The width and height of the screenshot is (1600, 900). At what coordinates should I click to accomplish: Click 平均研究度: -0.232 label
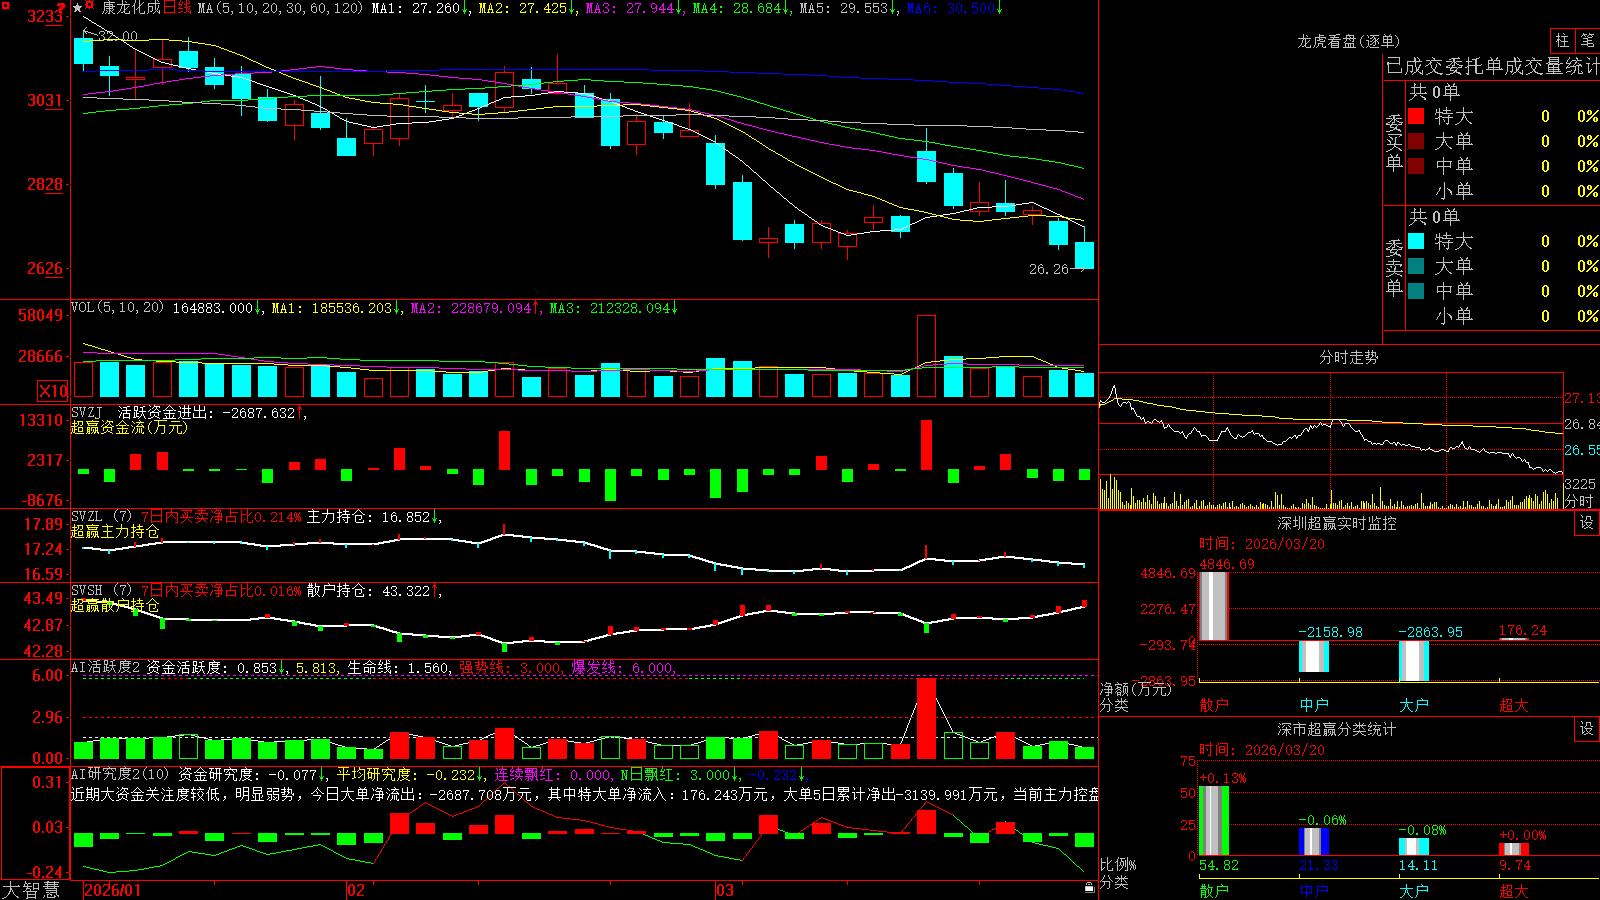point(410,774)
